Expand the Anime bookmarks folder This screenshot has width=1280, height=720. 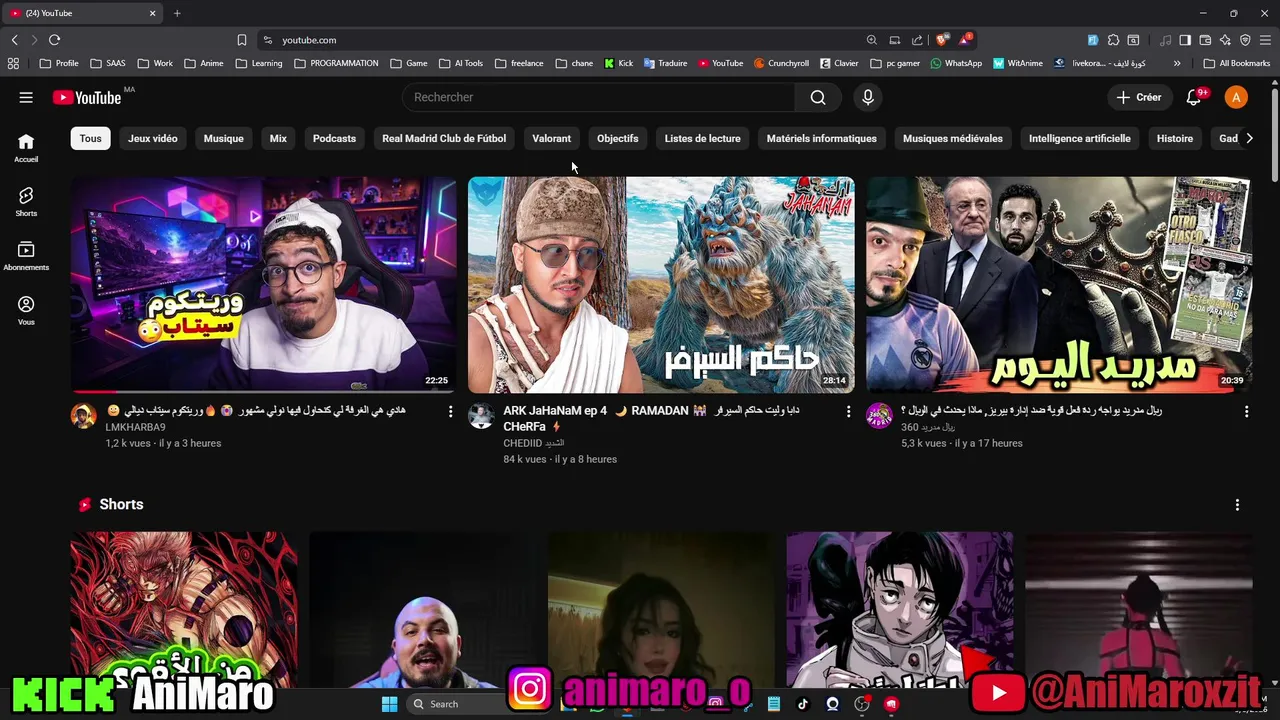pyautogui.click(x=203, y=63)
